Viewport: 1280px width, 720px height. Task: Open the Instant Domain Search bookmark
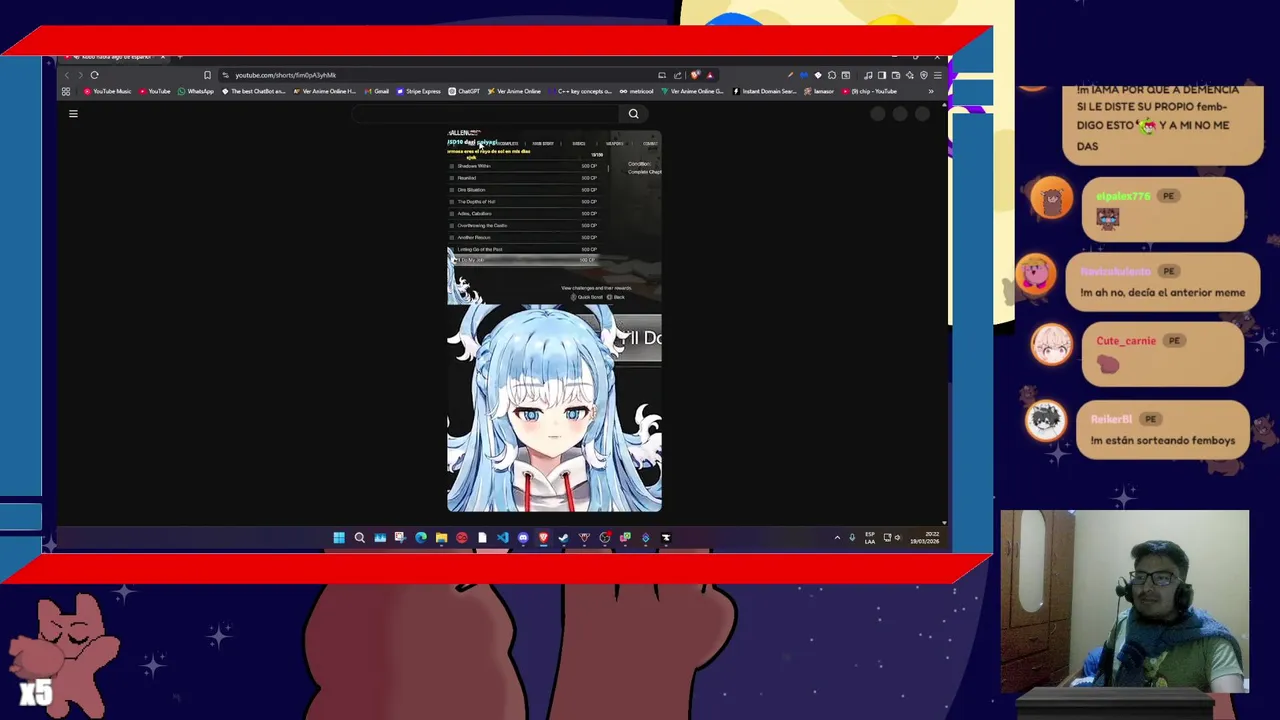[x=765, y=91]
